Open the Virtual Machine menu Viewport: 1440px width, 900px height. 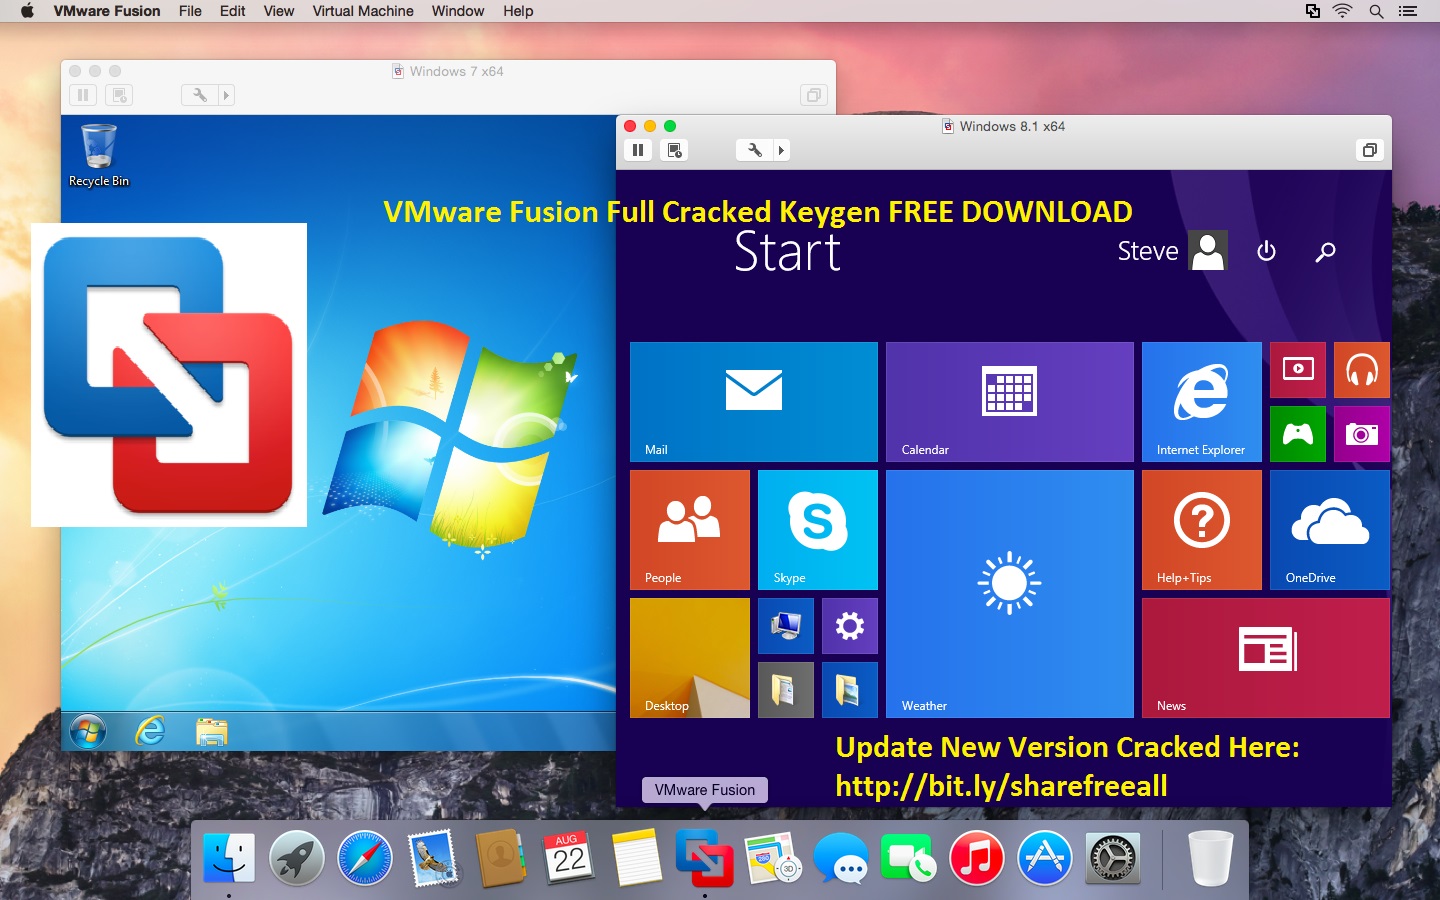tap(362, 11)
